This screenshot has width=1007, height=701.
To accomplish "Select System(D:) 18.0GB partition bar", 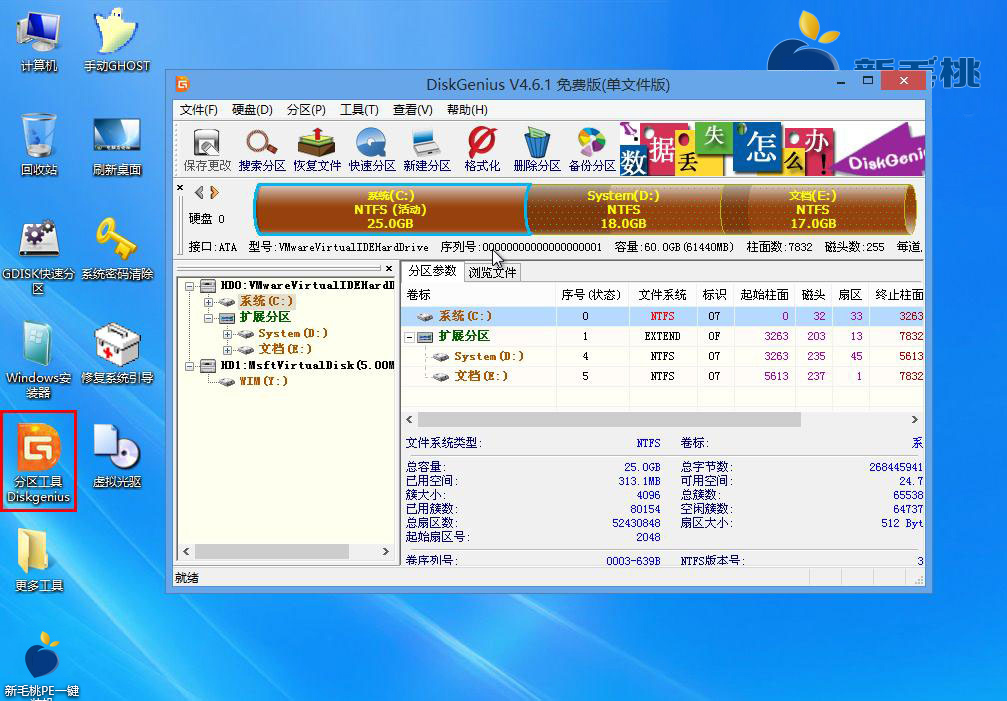I will (x=624, y=209).
